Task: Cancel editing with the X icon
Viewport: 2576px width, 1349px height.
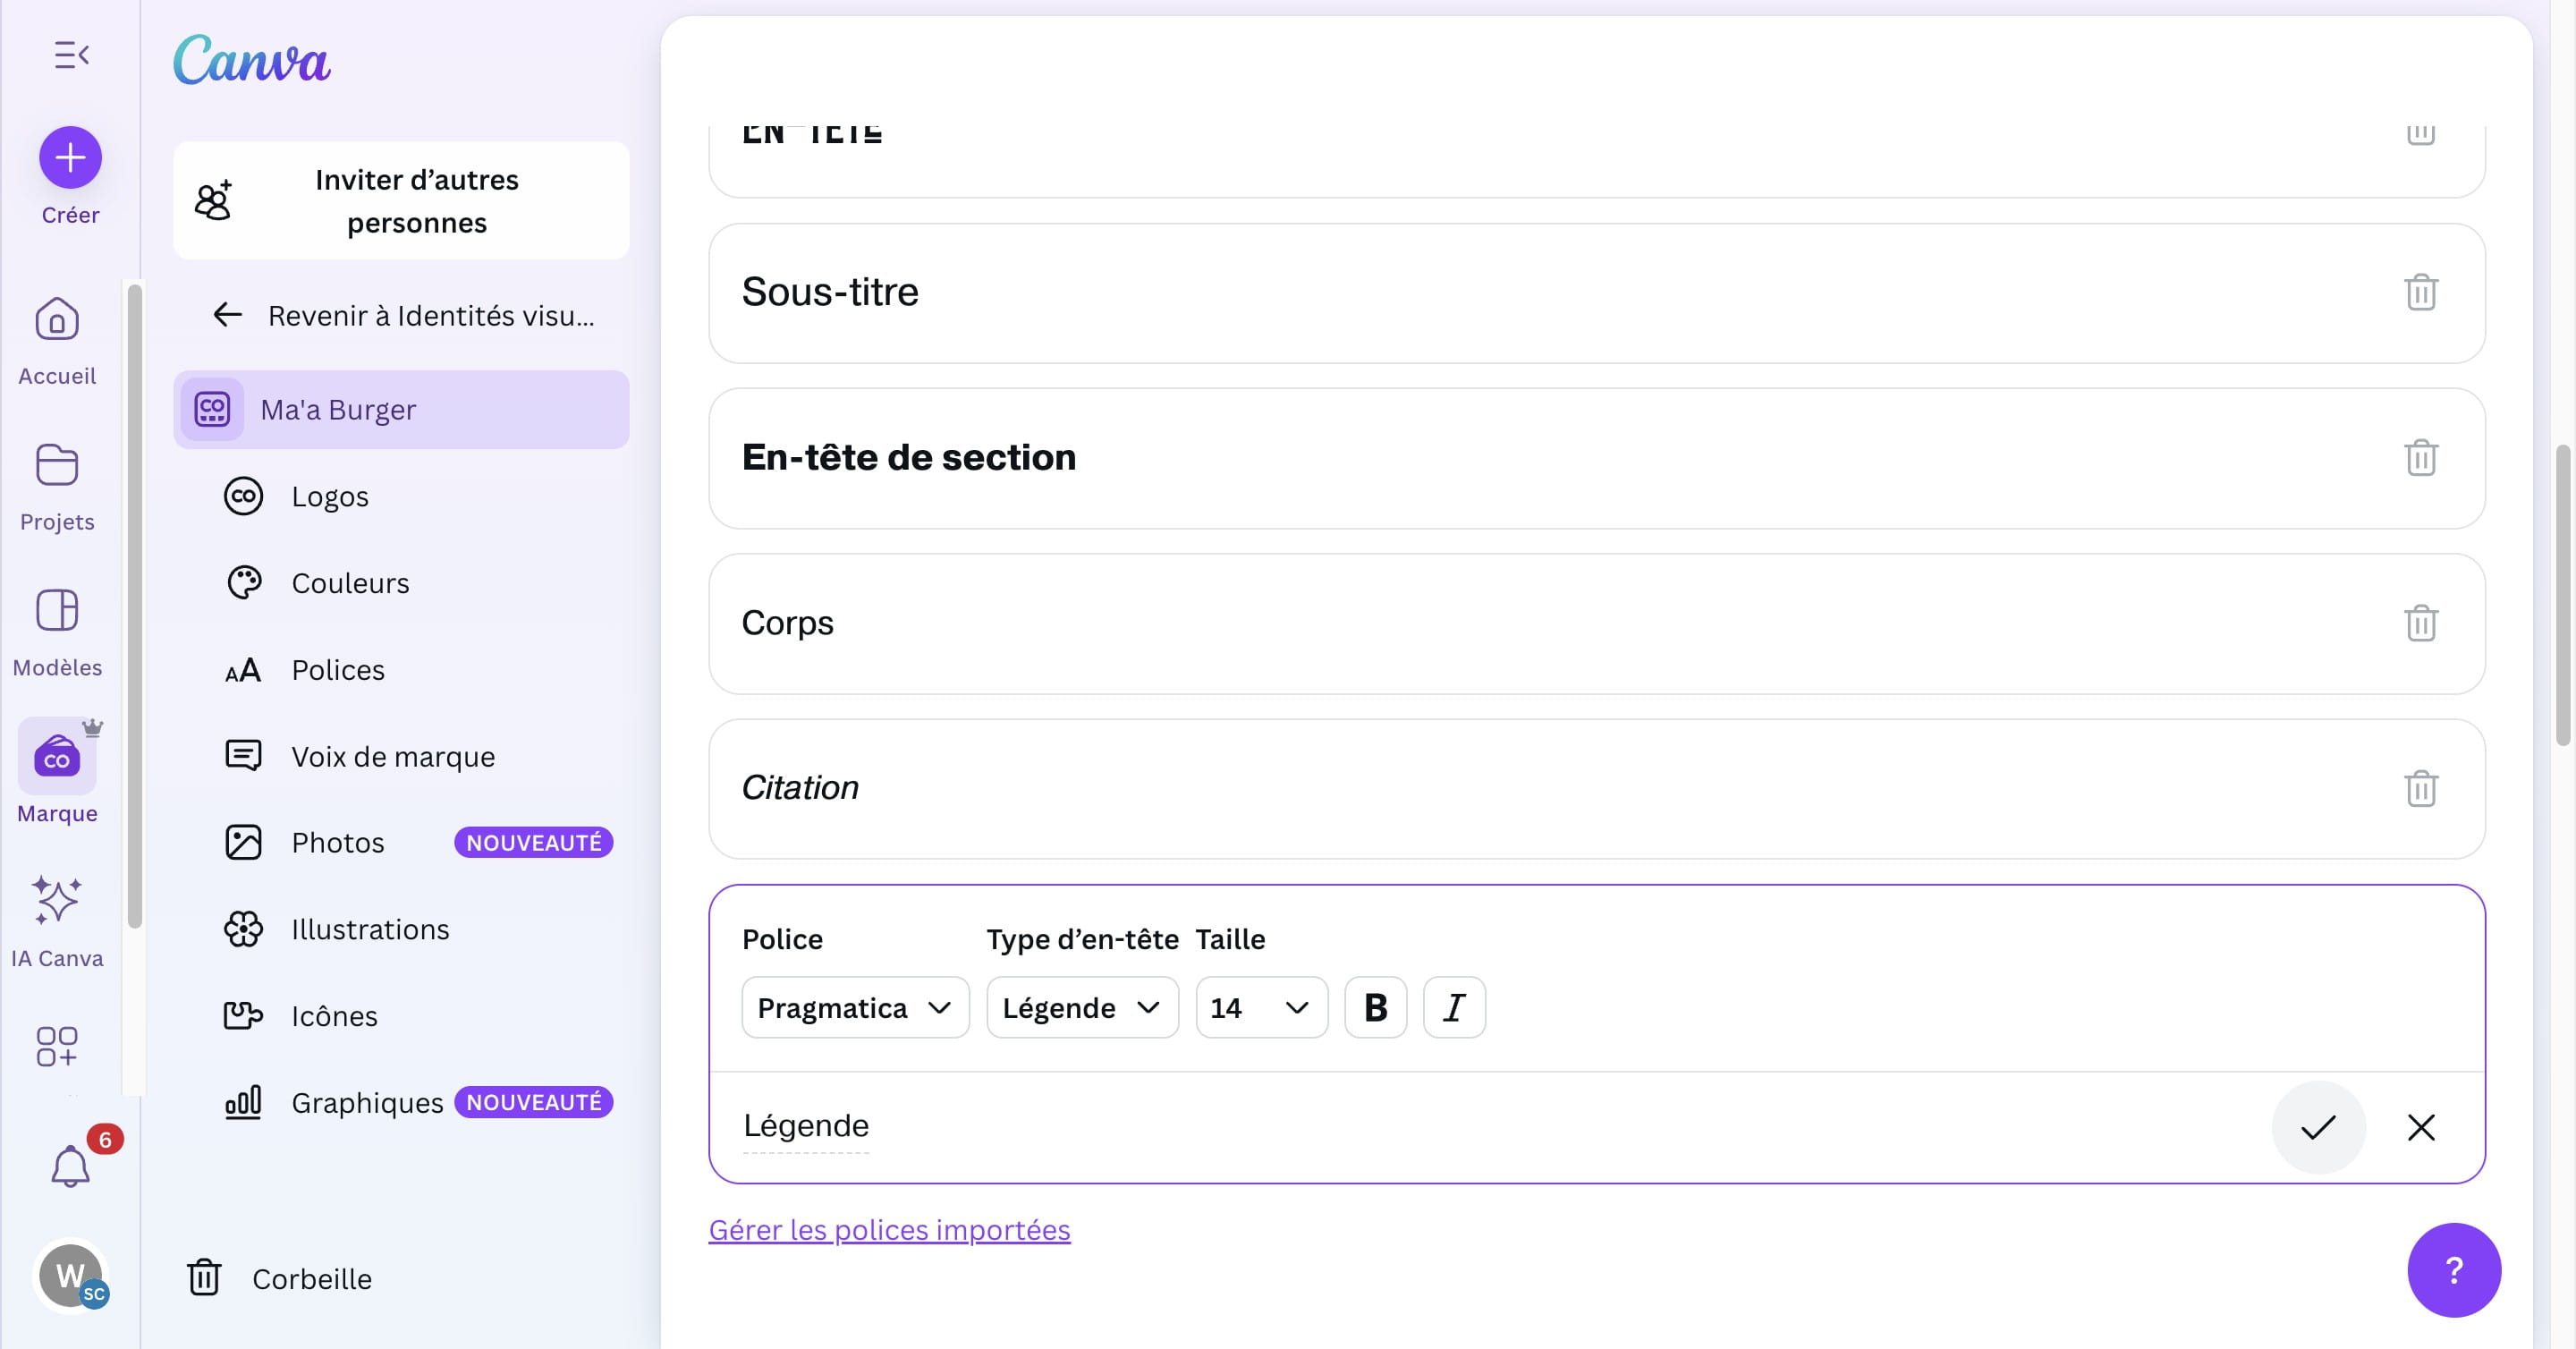Action: pos(2420,1127)
